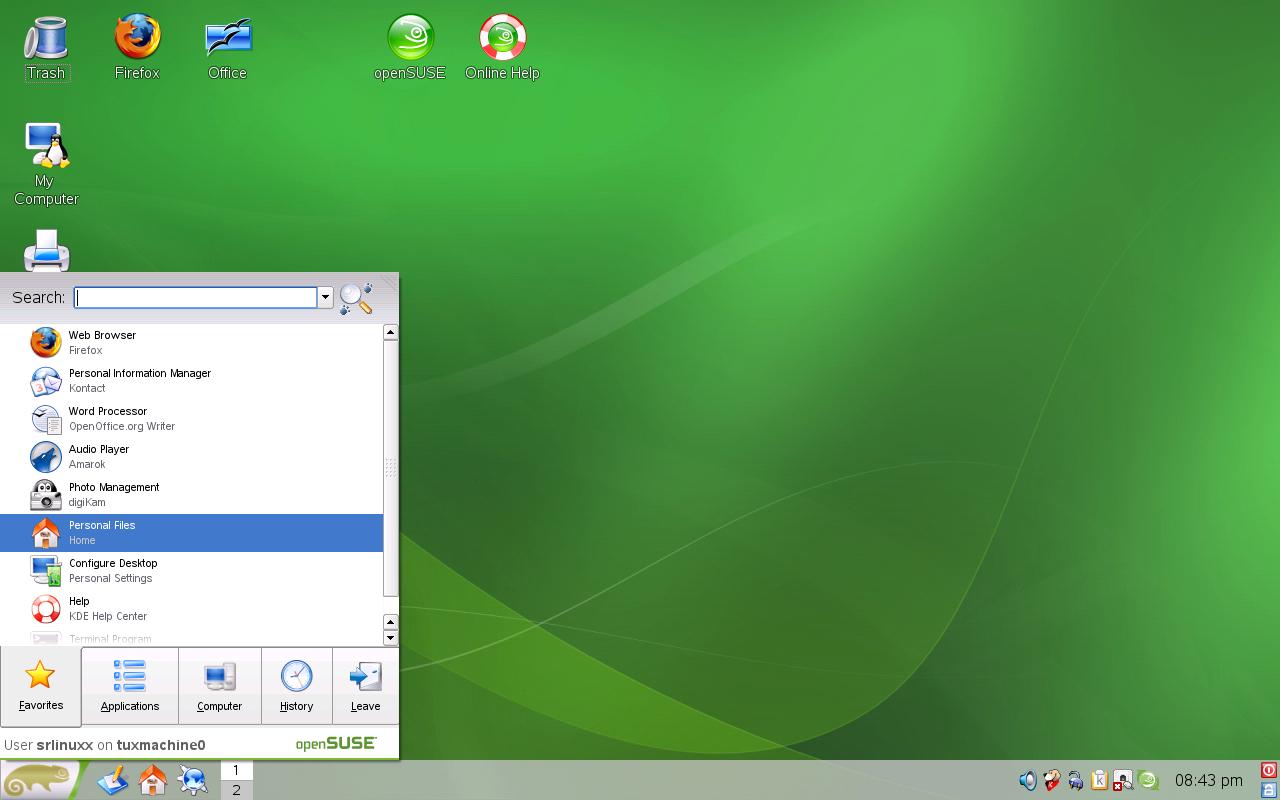The image size is (1280, 800).
Task: Open the Leave tab
Action: point(365,685)
